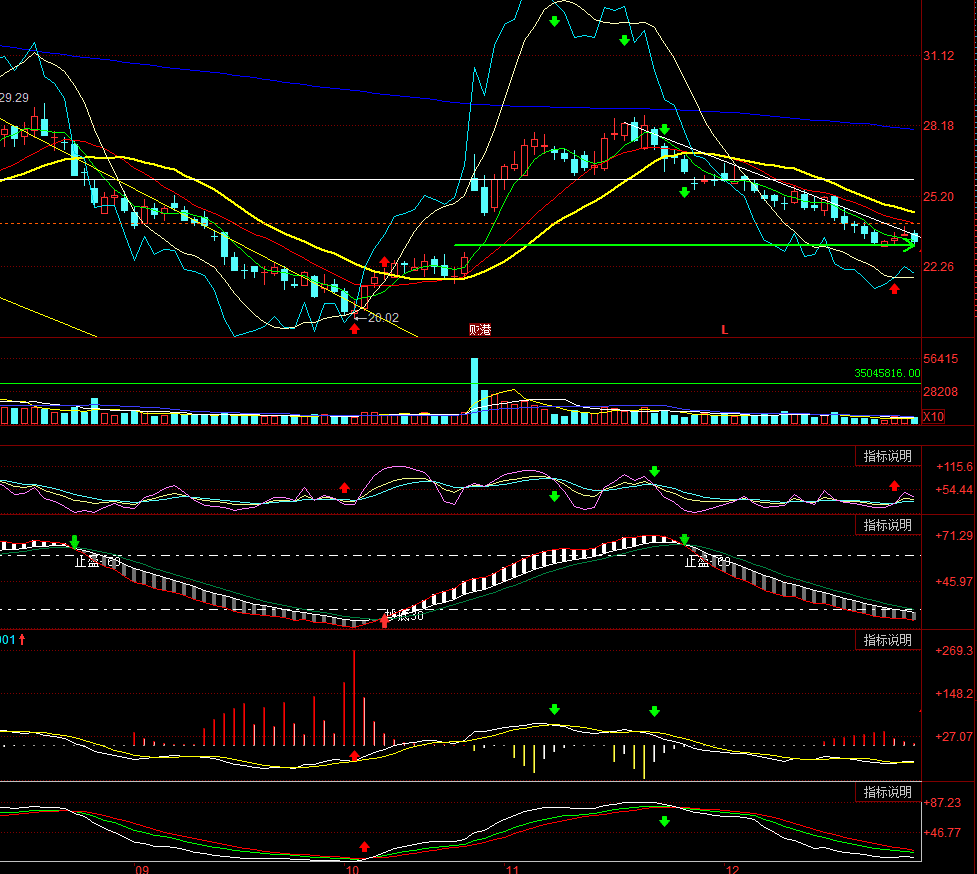Click the red L marker on price chart
This screenshot has height=874, width=977.
click(724, 330)
